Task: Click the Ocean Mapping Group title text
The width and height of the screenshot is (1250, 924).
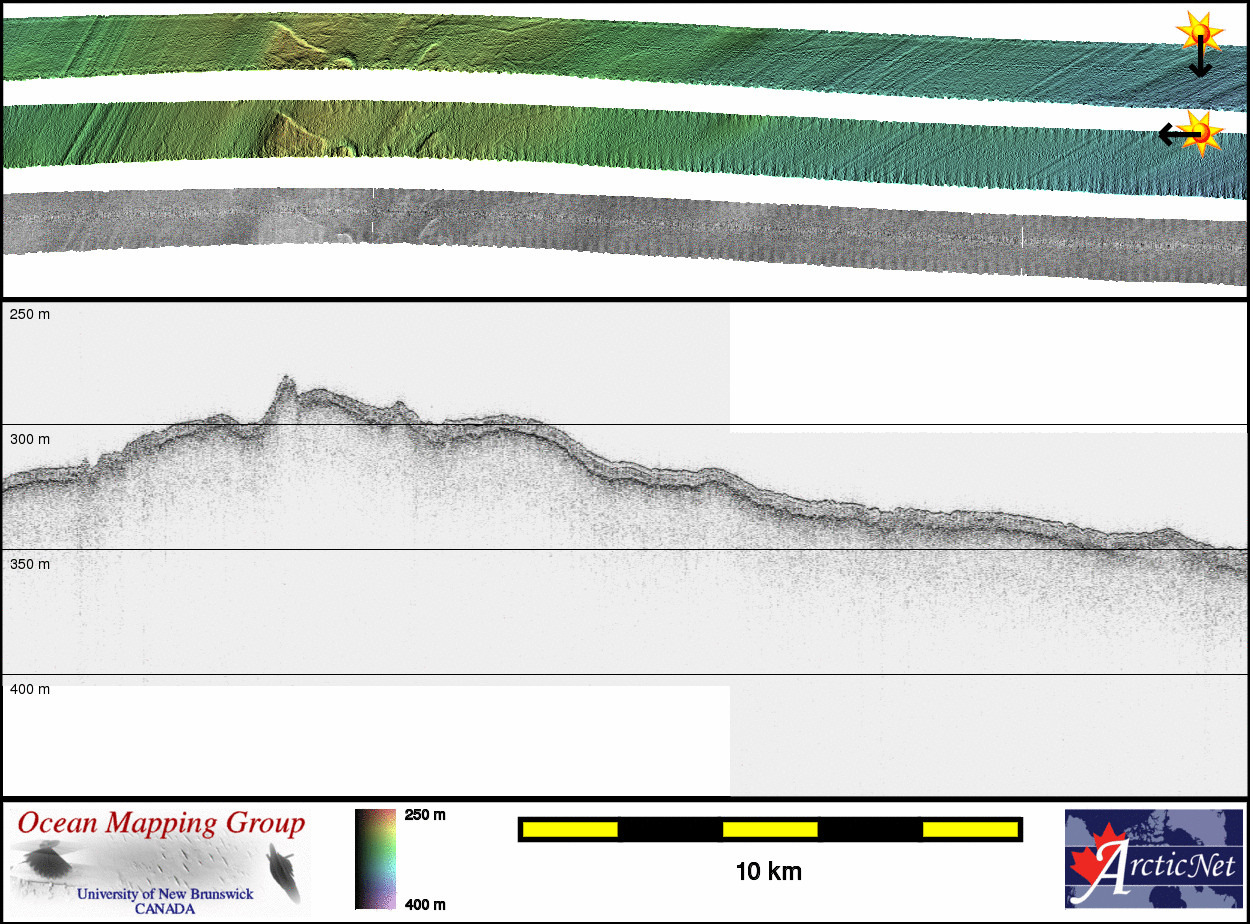Action: (x=161, y=824)
